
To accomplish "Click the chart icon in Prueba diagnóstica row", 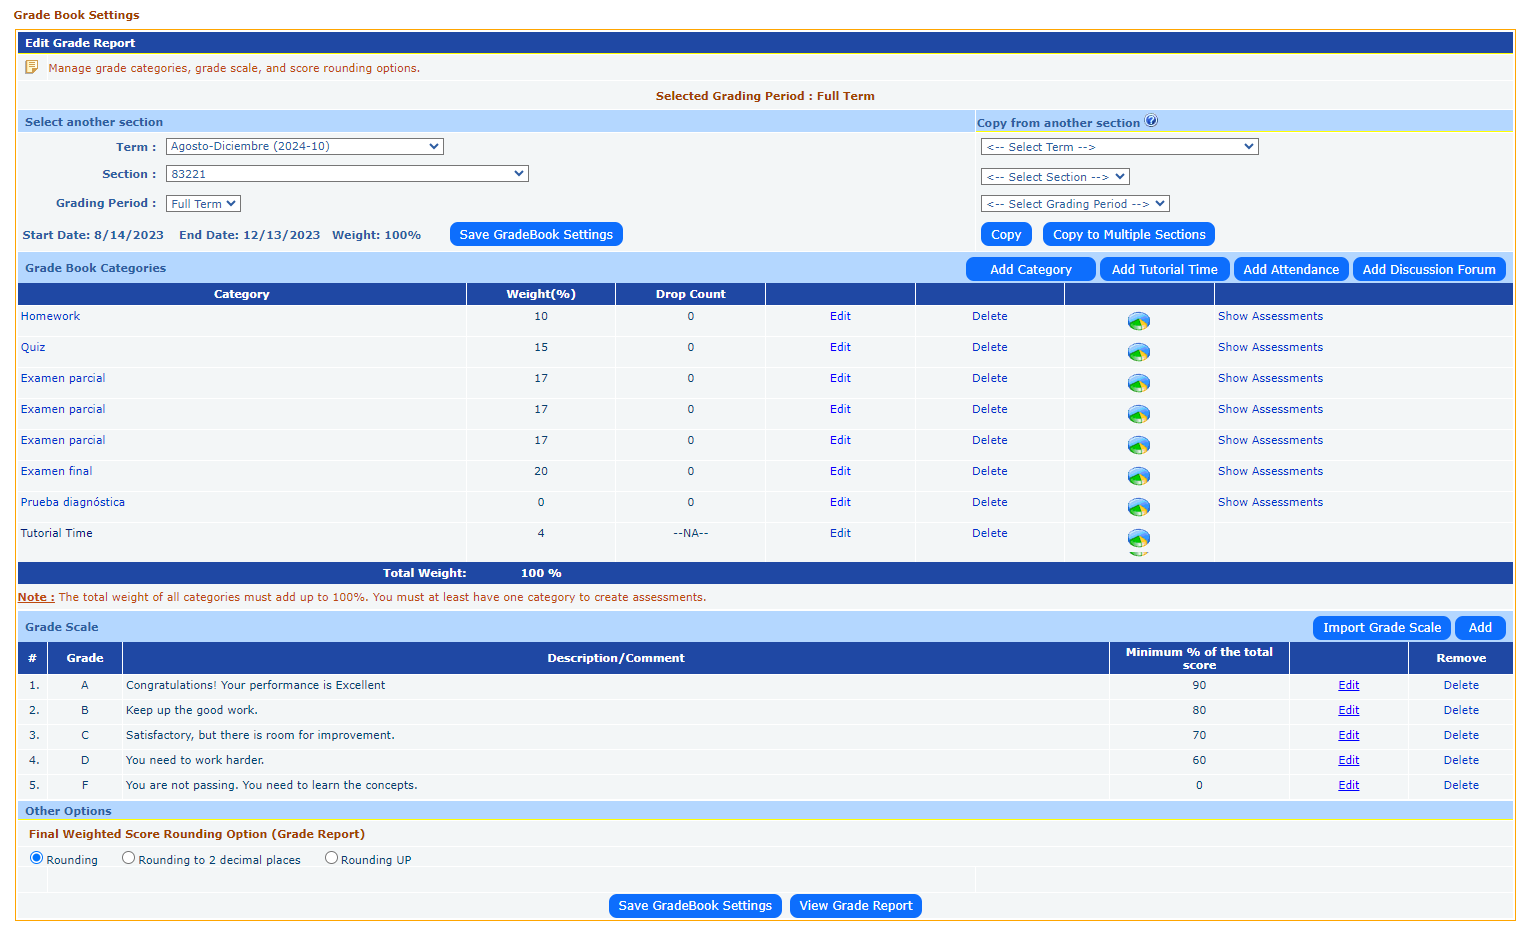I will pyautogui.click(x=1138, y=507).
